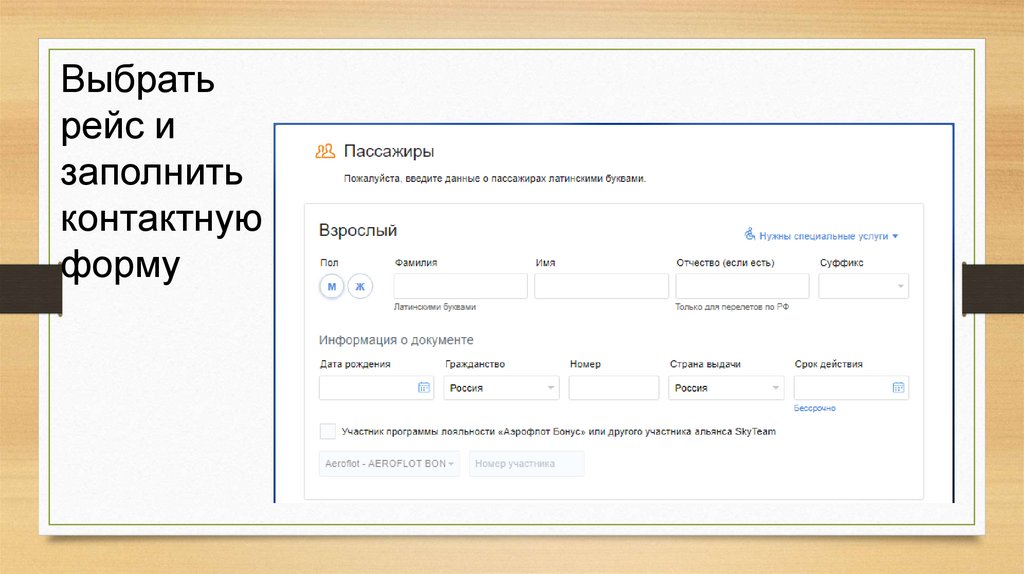Open Aeroflot - AEROFLOT BON program dropdown
The width and height of the screenshot is (1024, 574).
pyautogui.click(x=389, y=464)
